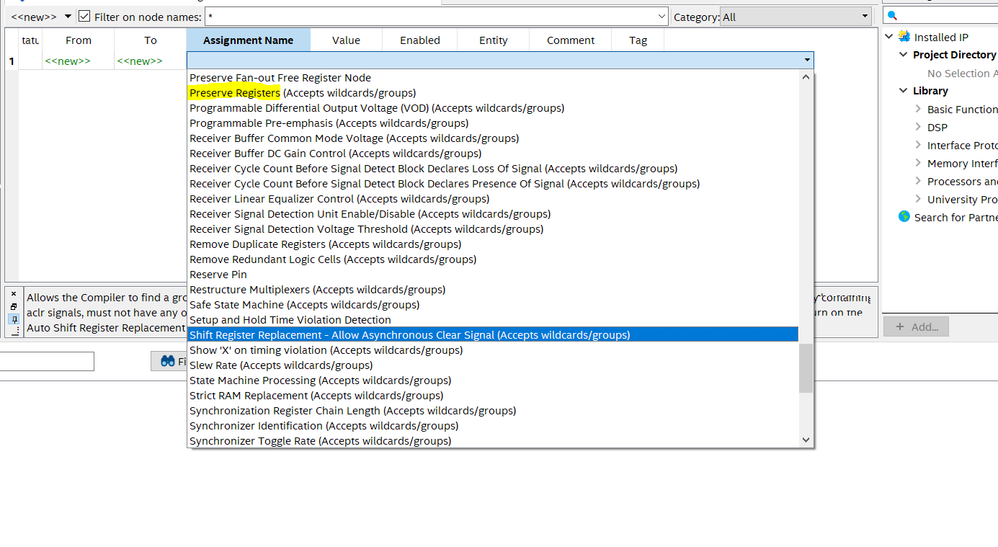Click the globe icon beside Search for Partner IP

[904, 217]
